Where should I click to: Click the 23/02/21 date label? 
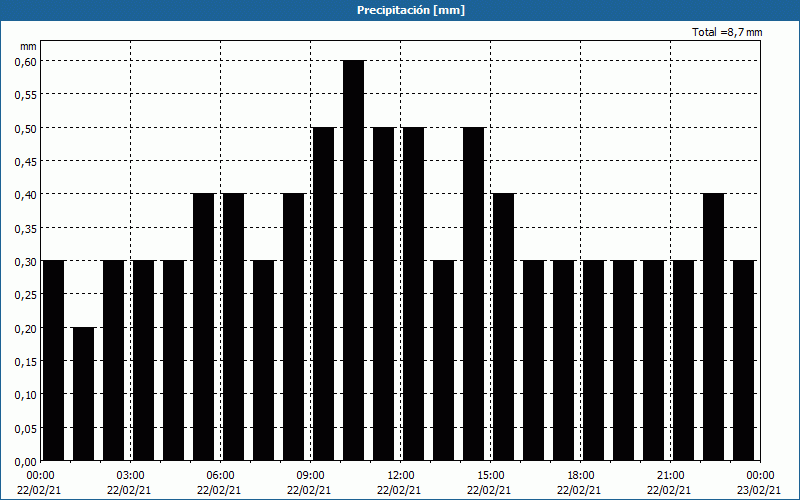[759, 490]
